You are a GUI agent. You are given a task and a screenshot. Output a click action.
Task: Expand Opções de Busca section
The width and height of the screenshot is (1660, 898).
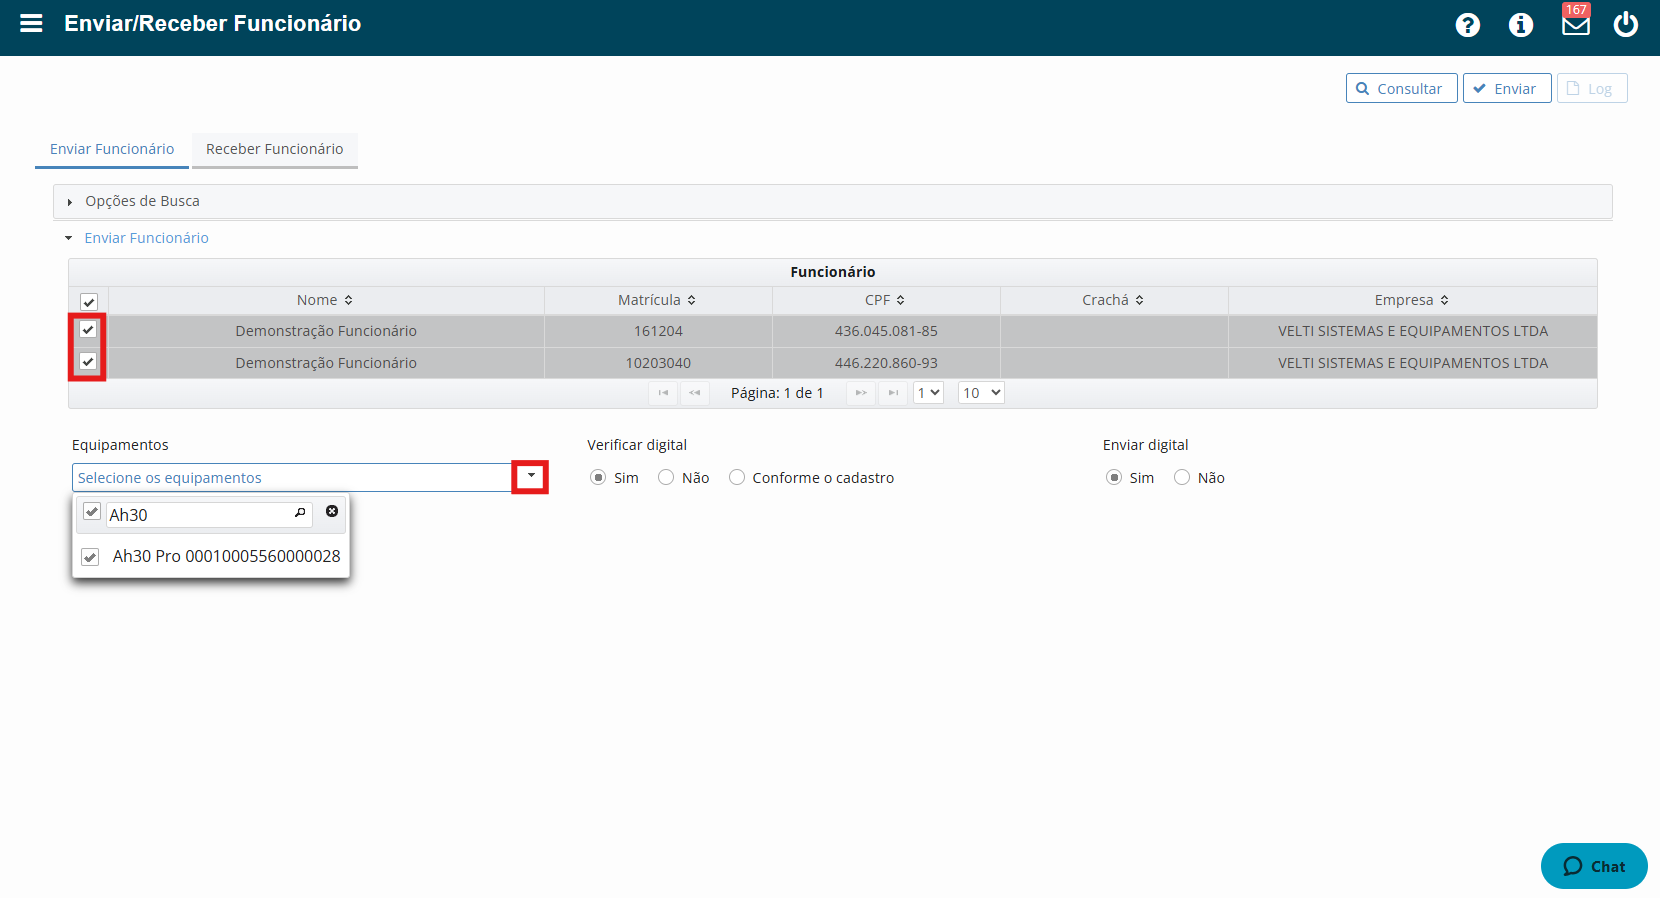(832, 201)
